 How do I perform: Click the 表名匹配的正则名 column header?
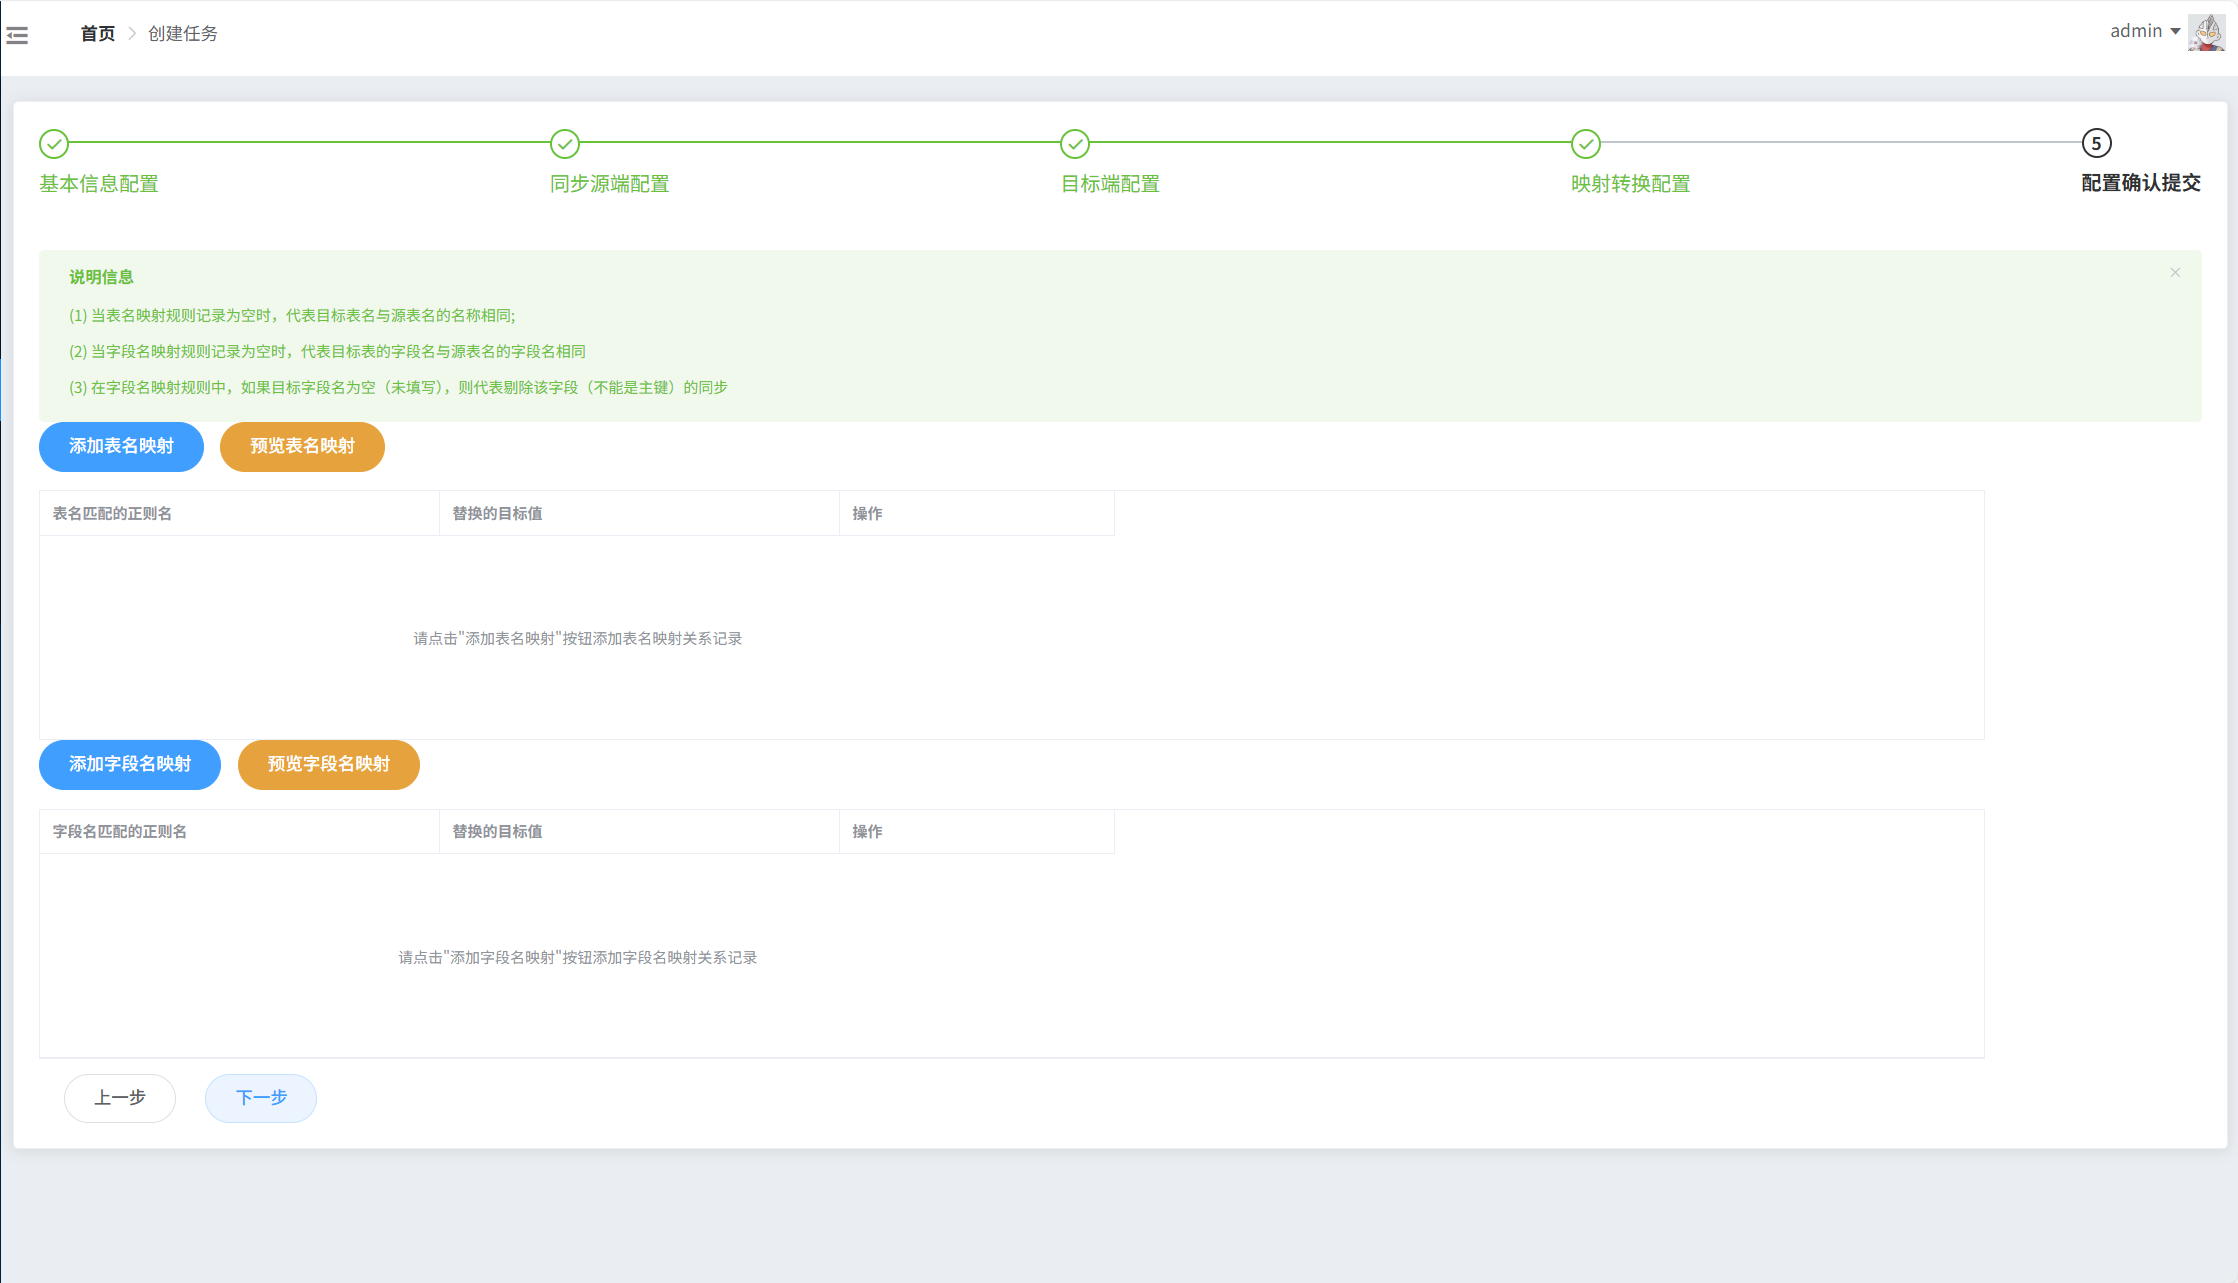click(112, 514)
